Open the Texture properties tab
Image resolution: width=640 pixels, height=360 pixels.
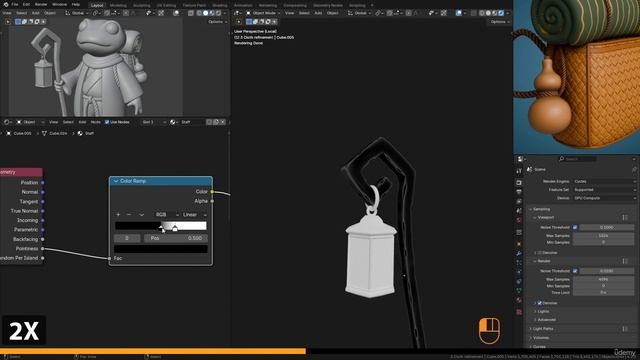[519, 312]
